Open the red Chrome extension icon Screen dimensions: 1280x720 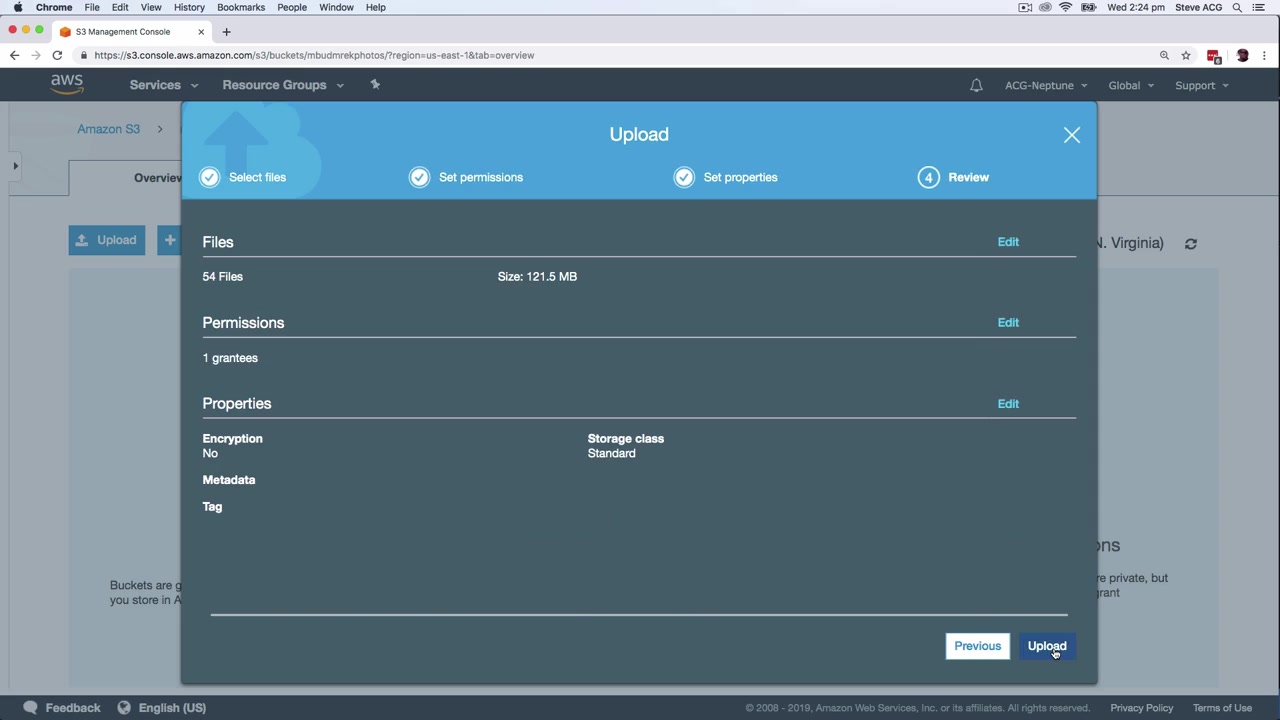pyautogui.click(x=1214, y=56)
